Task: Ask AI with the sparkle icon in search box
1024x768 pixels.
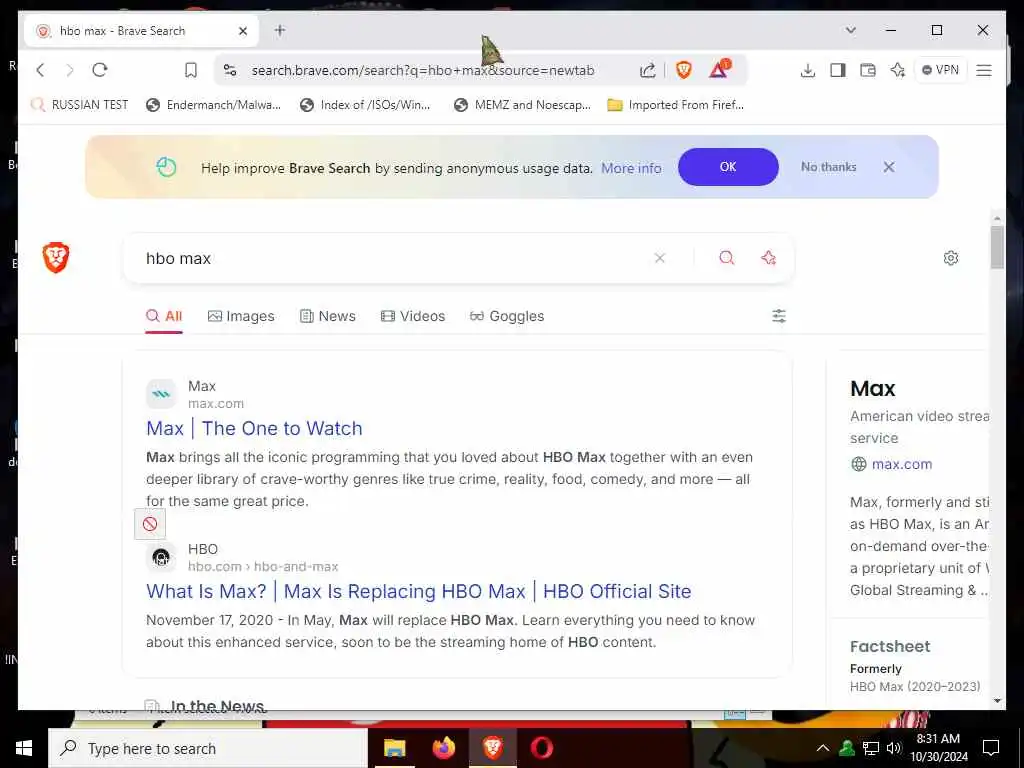Action: click(769, 258)
